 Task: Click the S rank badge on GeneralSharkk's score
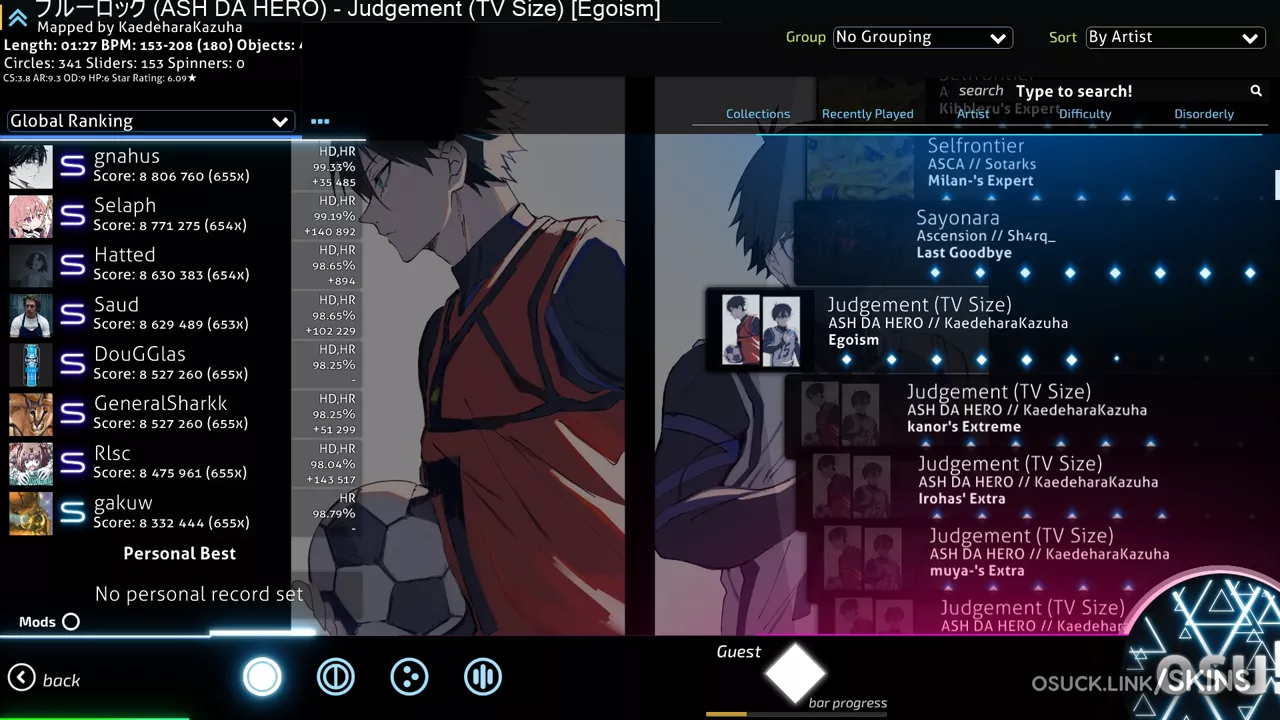[72, 414]
